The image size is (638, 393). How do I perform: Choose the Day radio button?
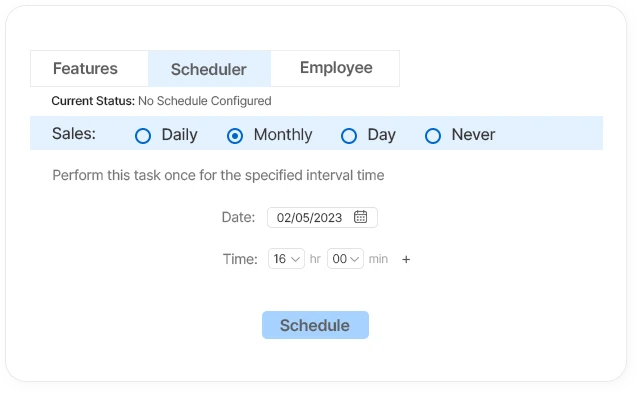pyautogui.click(x=349, y=136)
